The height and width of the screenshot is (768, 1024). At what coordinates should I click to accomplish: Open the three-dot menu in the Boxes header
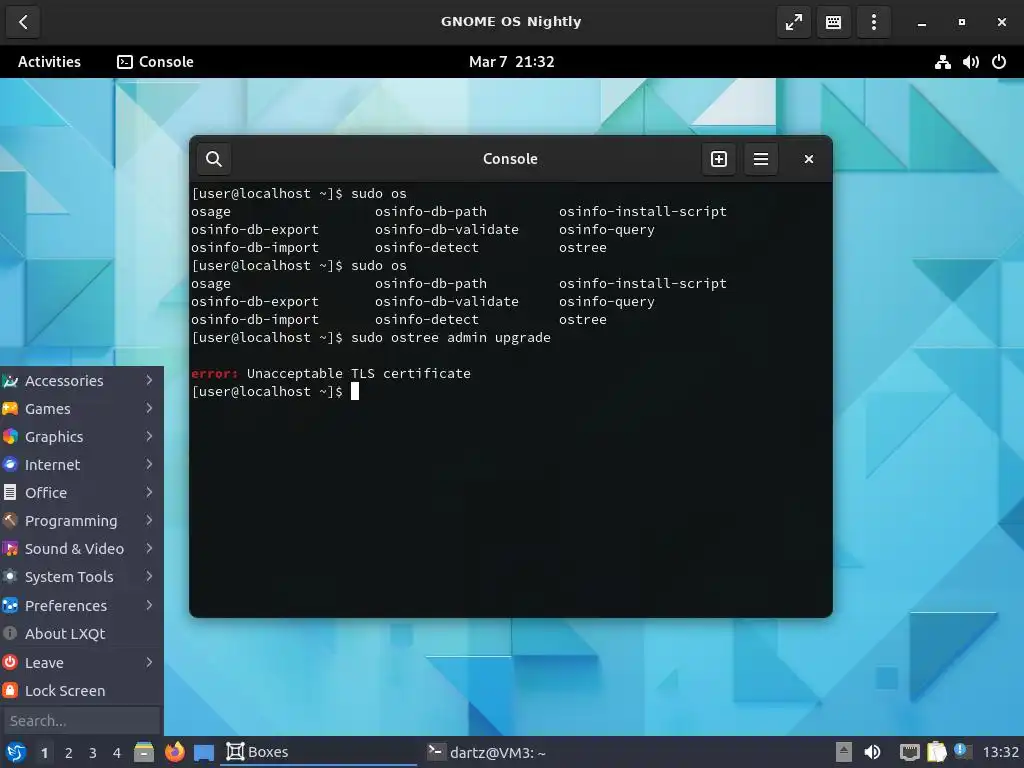point(873,22)
